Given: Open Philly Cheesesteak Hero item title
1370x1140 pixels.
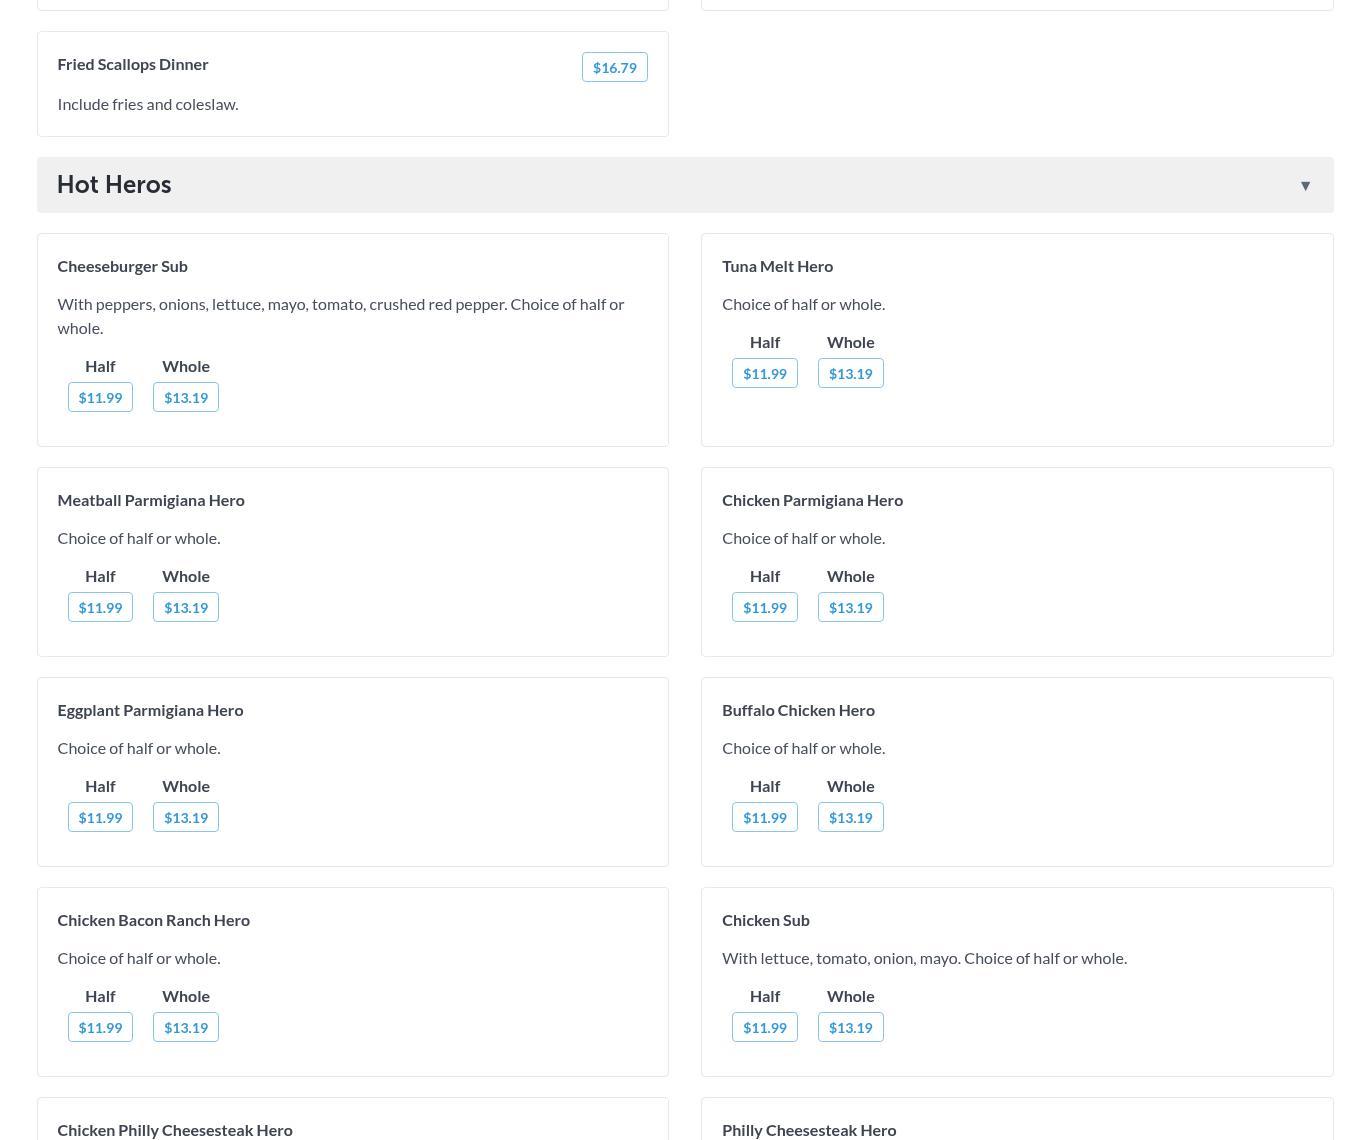Looking at the screenshot, I should [x=809, y=1130].
